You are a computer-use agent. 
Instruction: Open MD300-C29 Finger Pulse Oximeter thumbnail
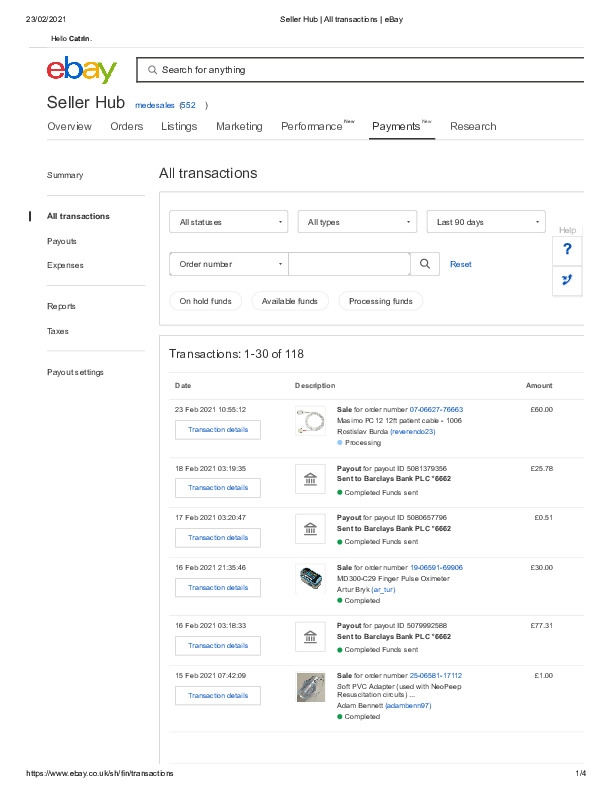click(x=310, y=579)
